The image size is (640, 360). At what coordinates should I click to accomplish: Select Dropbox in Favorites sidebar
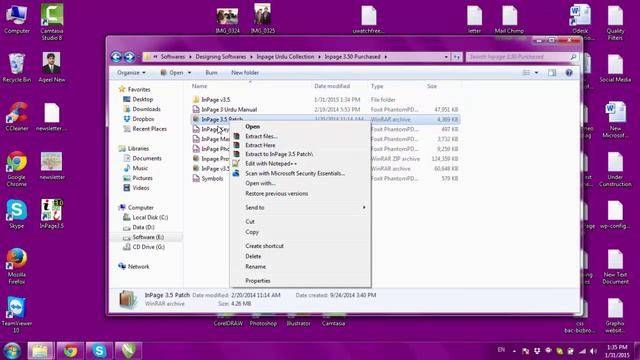(x=139, y=119)
